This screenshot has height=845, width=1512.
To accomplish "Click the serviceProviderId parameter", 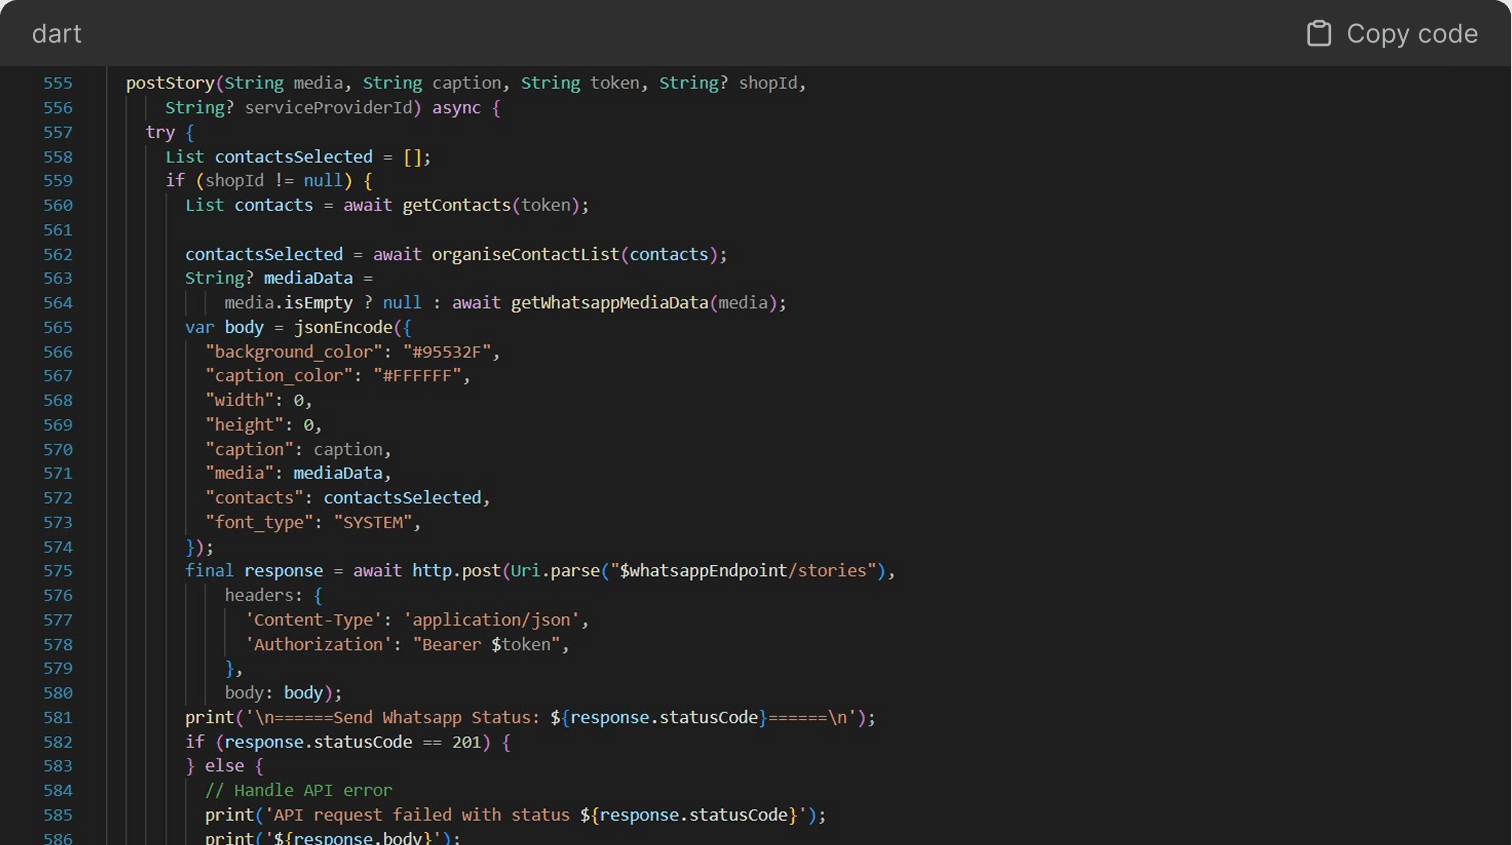I will [329, 107].
